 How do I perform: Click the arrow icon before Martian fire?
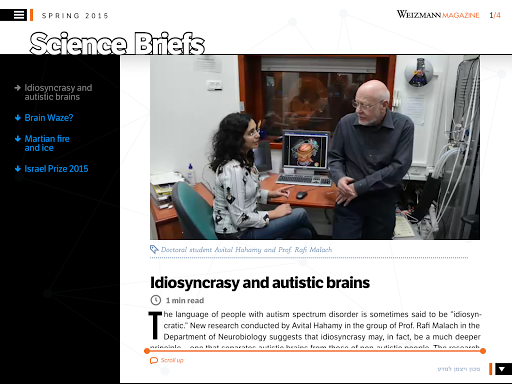(x=18, y=139)
